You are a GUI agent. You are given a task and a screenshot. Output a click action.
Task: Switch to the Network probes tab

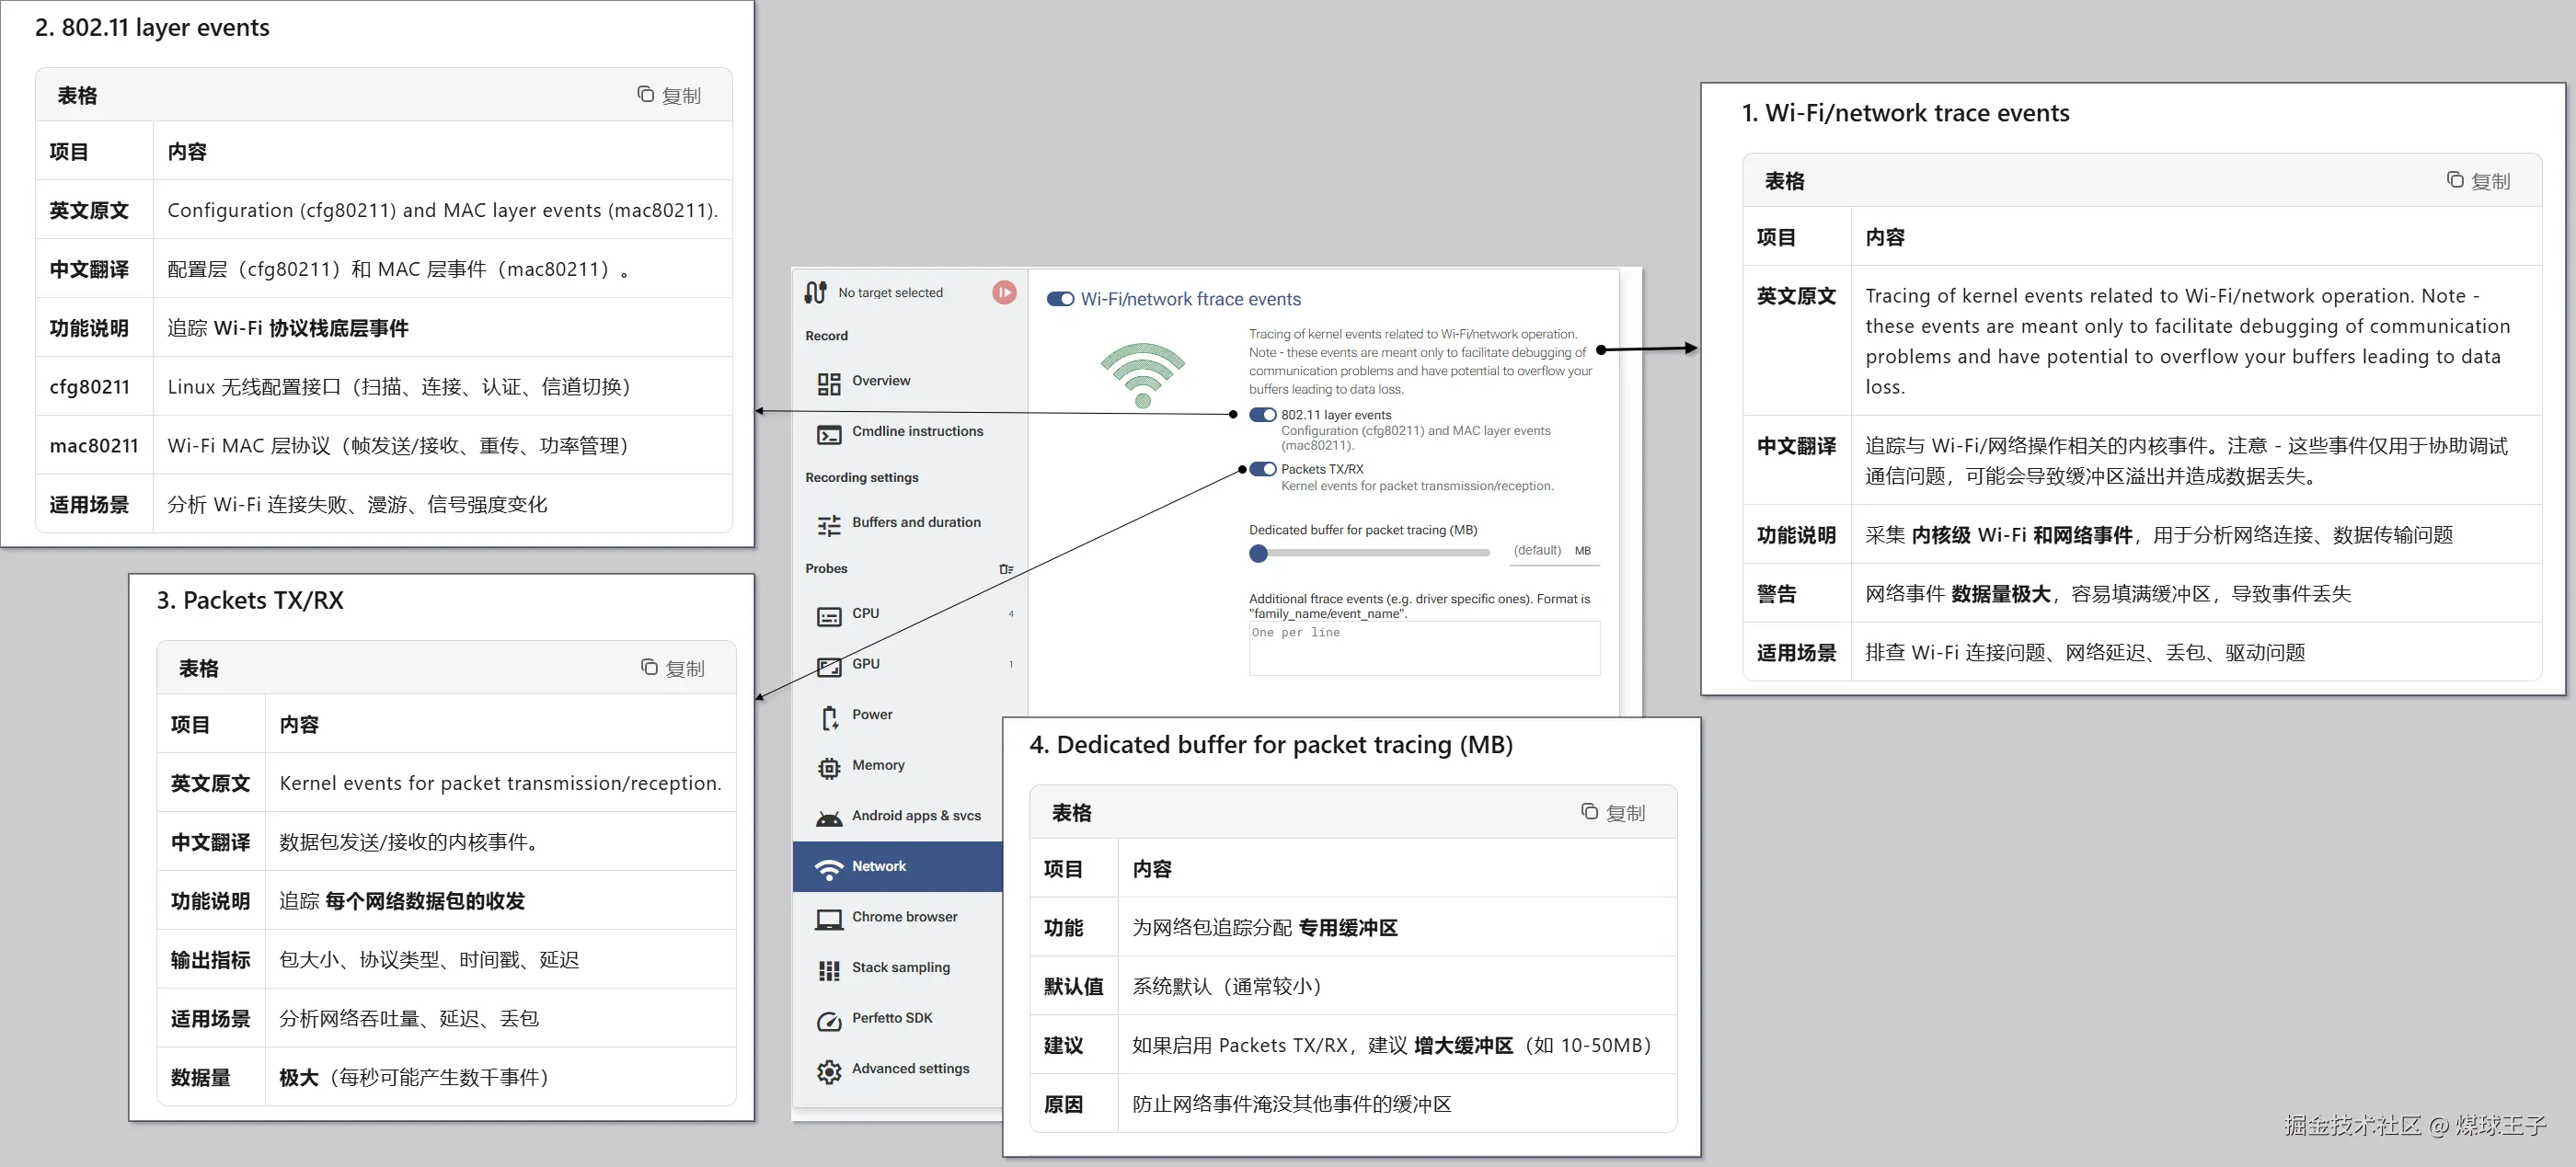[x=878, y=866]
